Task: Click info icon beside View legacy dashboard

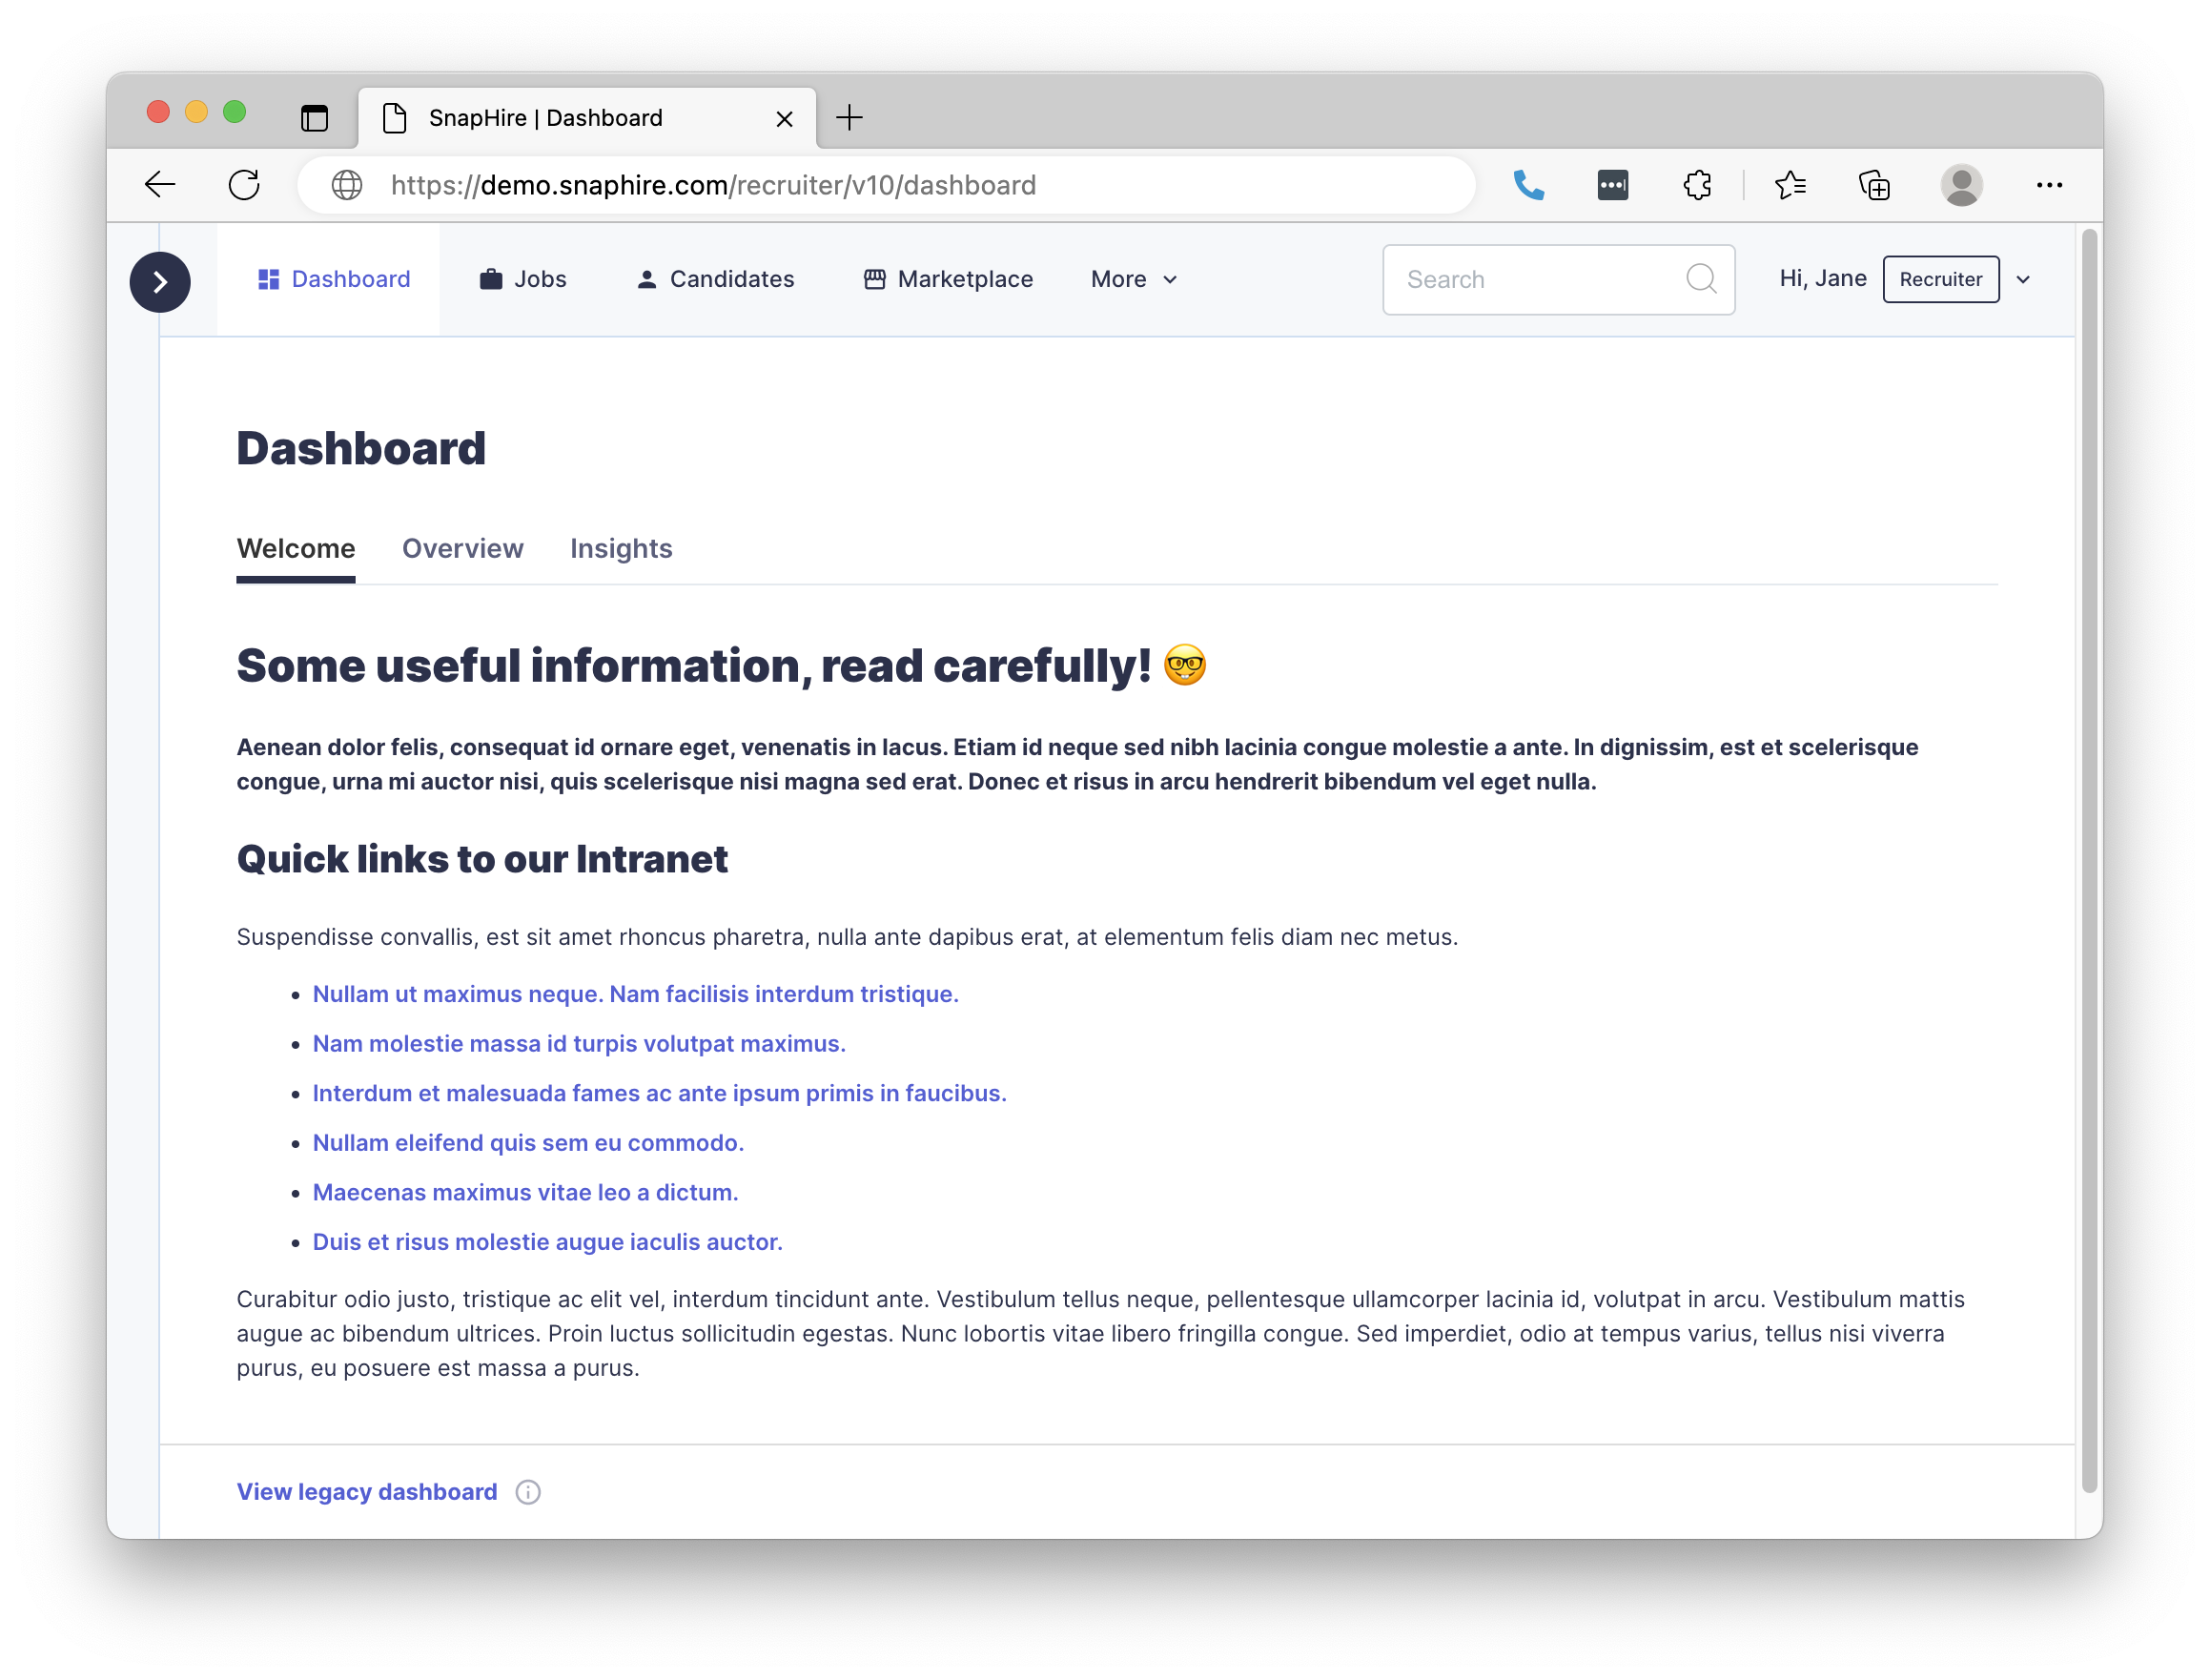Action: [x=528, y=1492]
